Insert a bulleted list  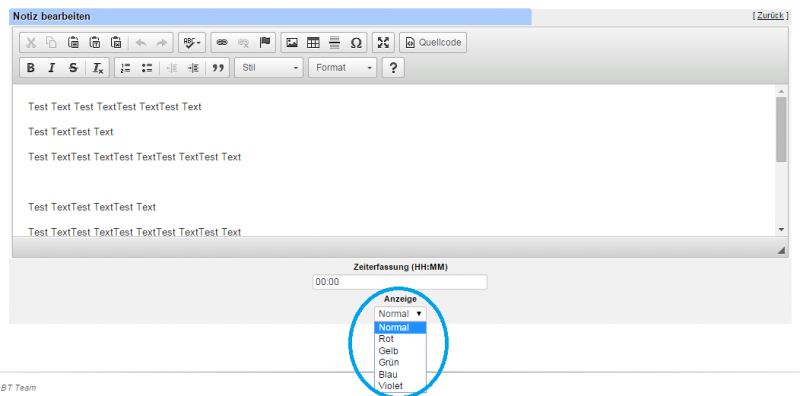click(x=147, y=68)
